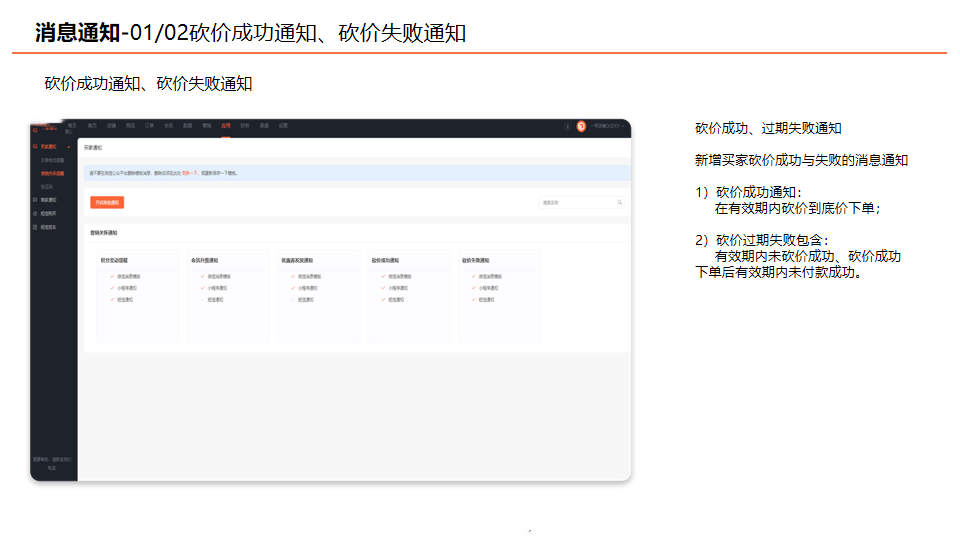This screenshot has width=960, height=540.
Task: Open the account name dropdown in header
Action: (607, 126)
